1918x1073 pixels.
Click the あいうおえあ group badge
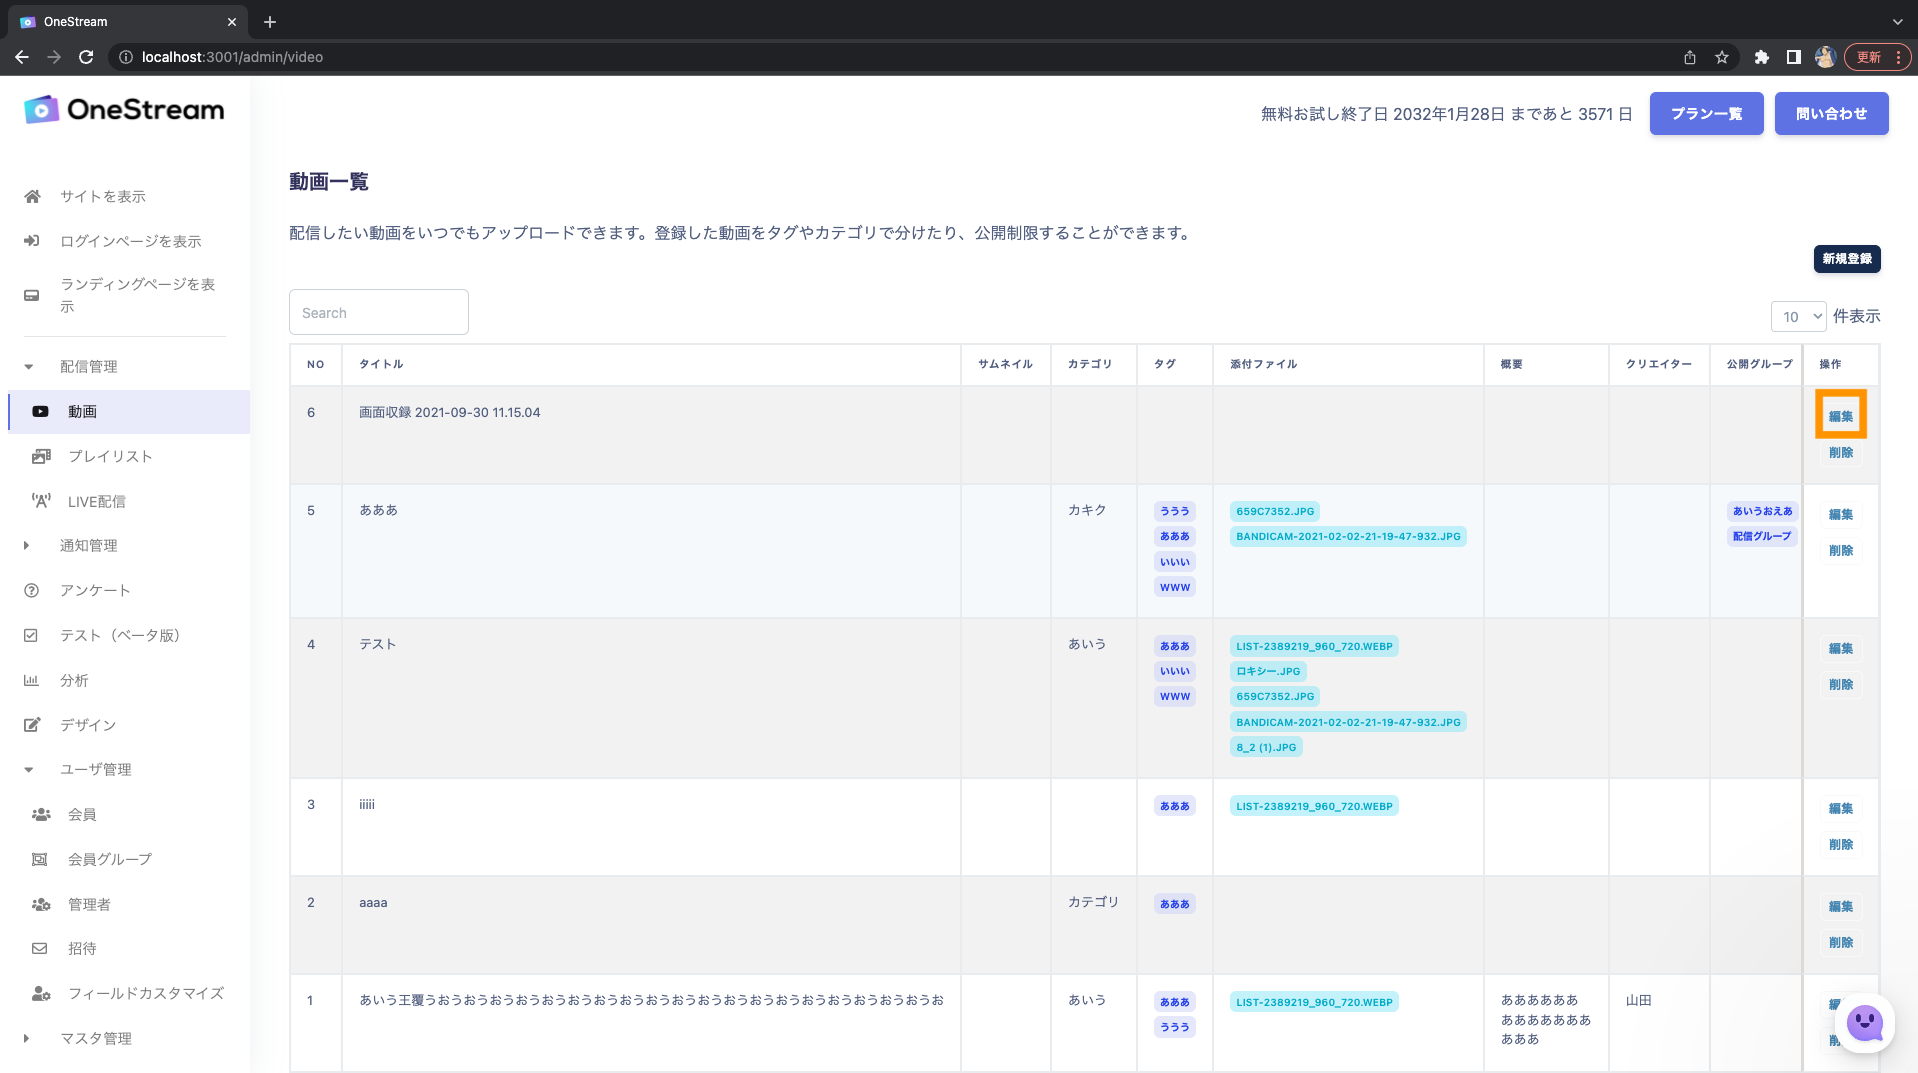(1762, 511)
